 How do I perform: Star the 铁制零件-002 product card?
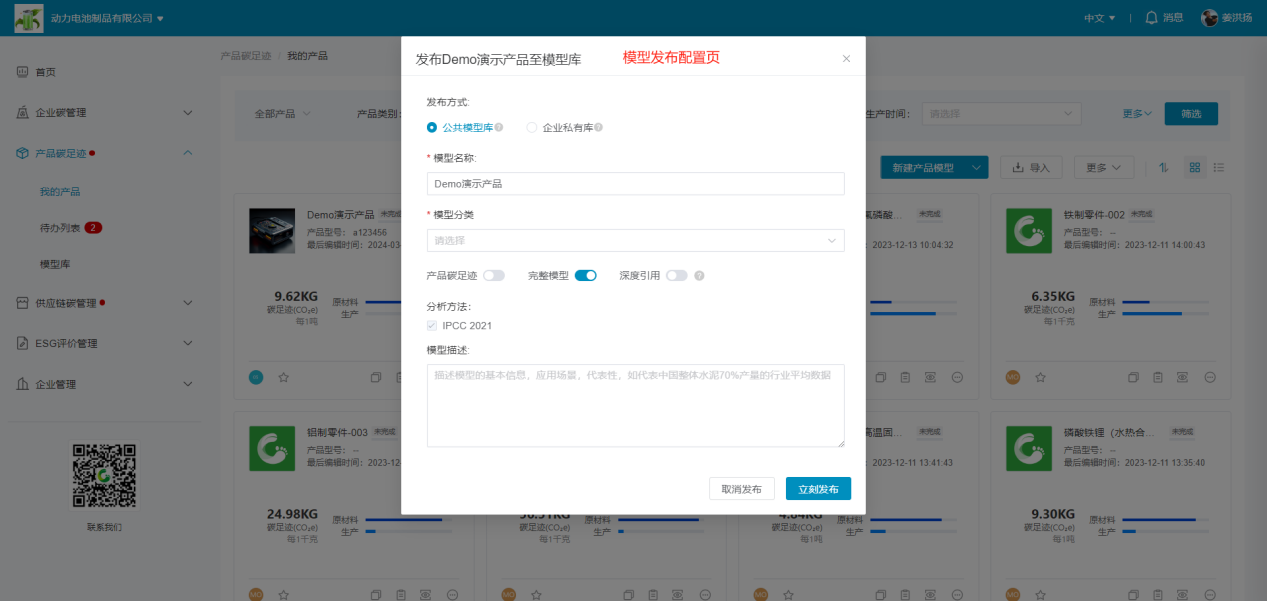[1040, 377]
